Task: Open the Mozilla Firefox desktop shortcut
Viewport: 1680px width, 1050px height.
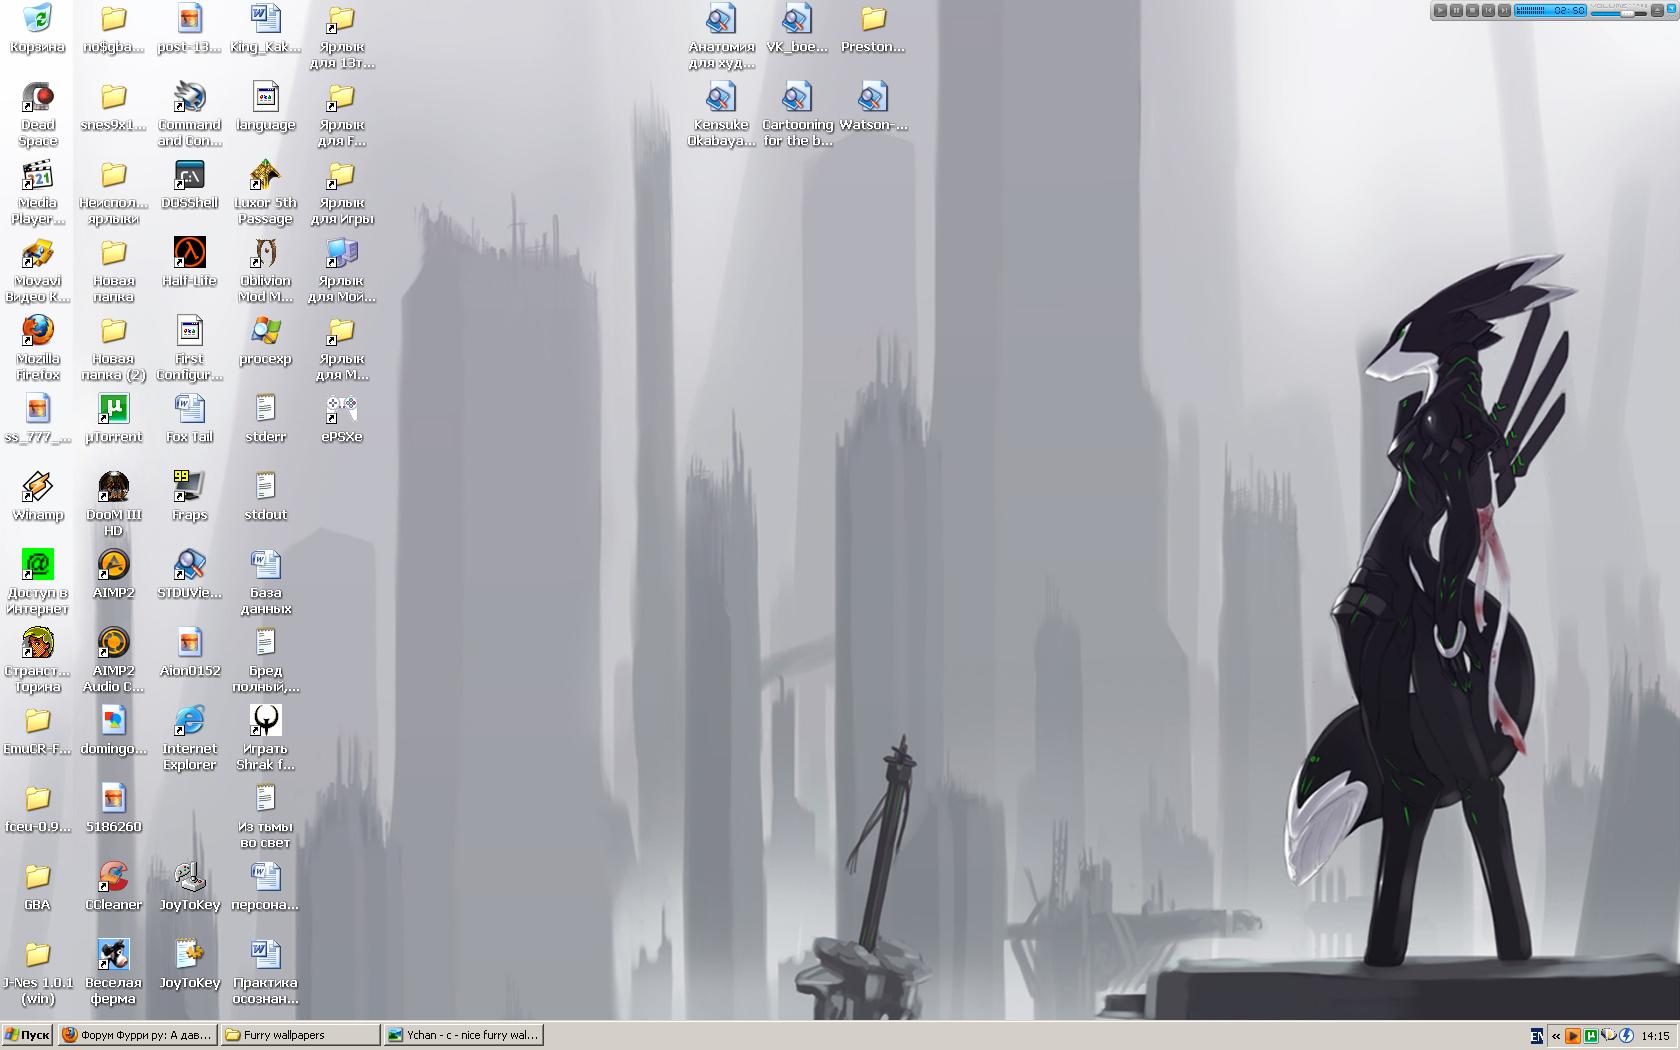Action: pyautogui.click(x=38, y=331)
